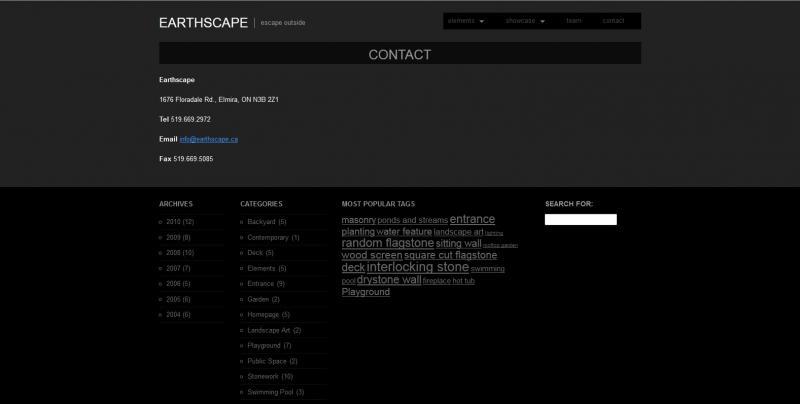The height and width of the screenshot is (404, 800).
Task: Open the contact menu item
Action: pos(613,21)
